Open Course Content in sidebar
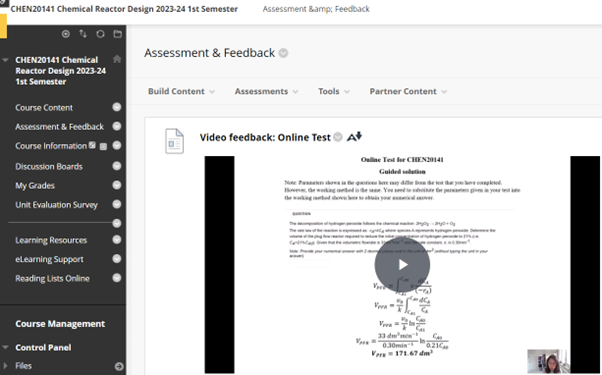This screenshot has width=602, height=375. 44,107
